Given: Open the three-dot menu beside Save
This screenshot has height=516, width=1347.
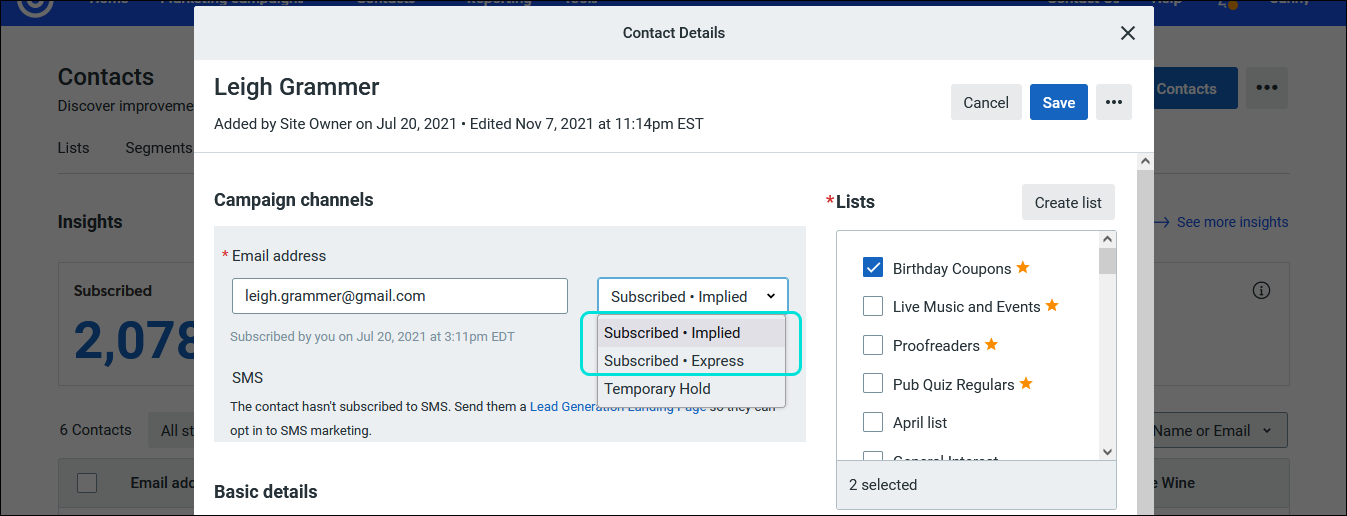Looking at the screenshot, I should click(1114, 102).
